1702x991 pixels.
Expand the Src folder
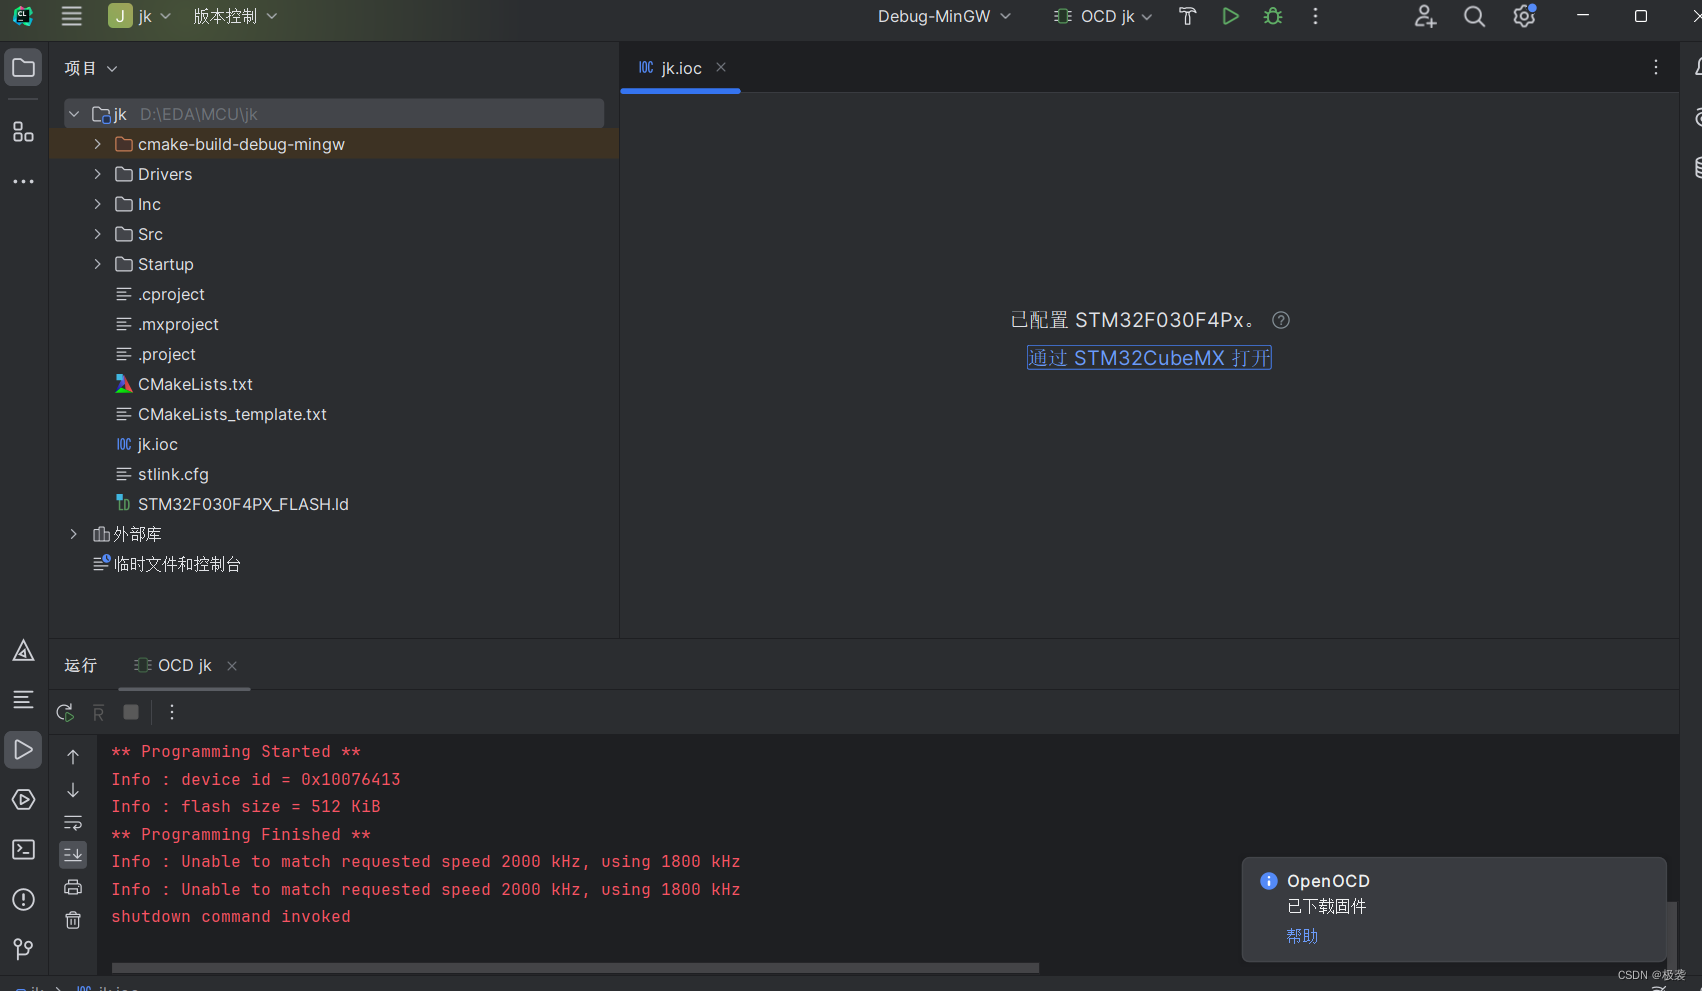[97, 234]
